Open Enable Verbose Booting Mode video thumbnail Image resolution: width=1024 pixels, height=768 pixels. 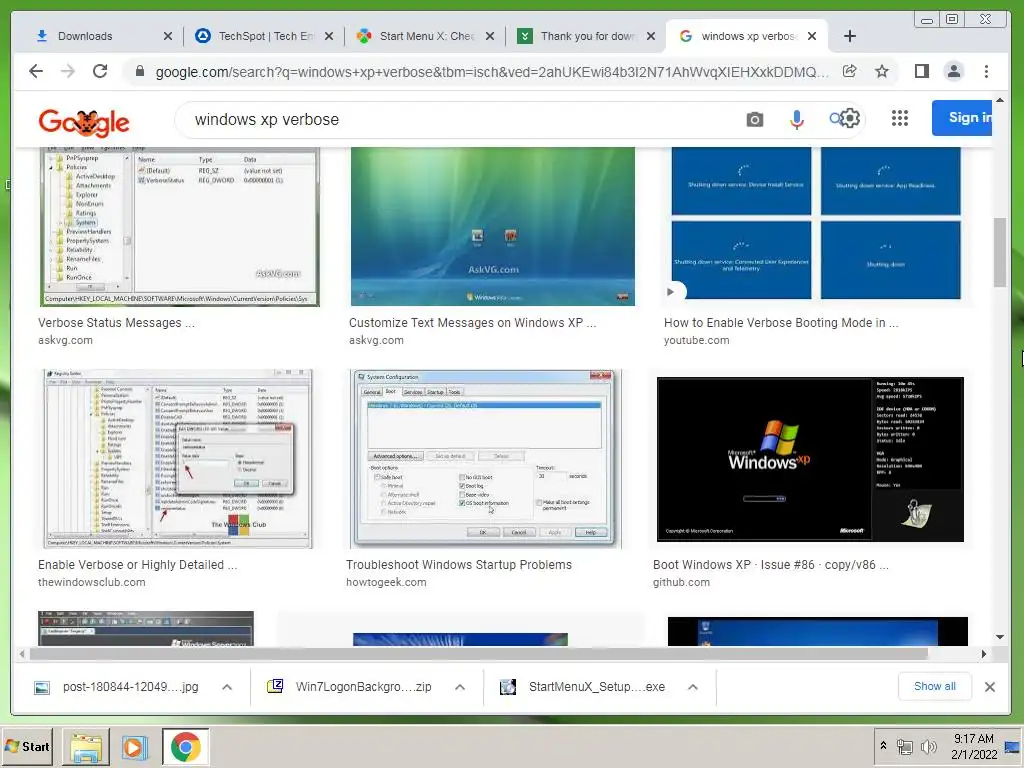[x=816, y=223]
